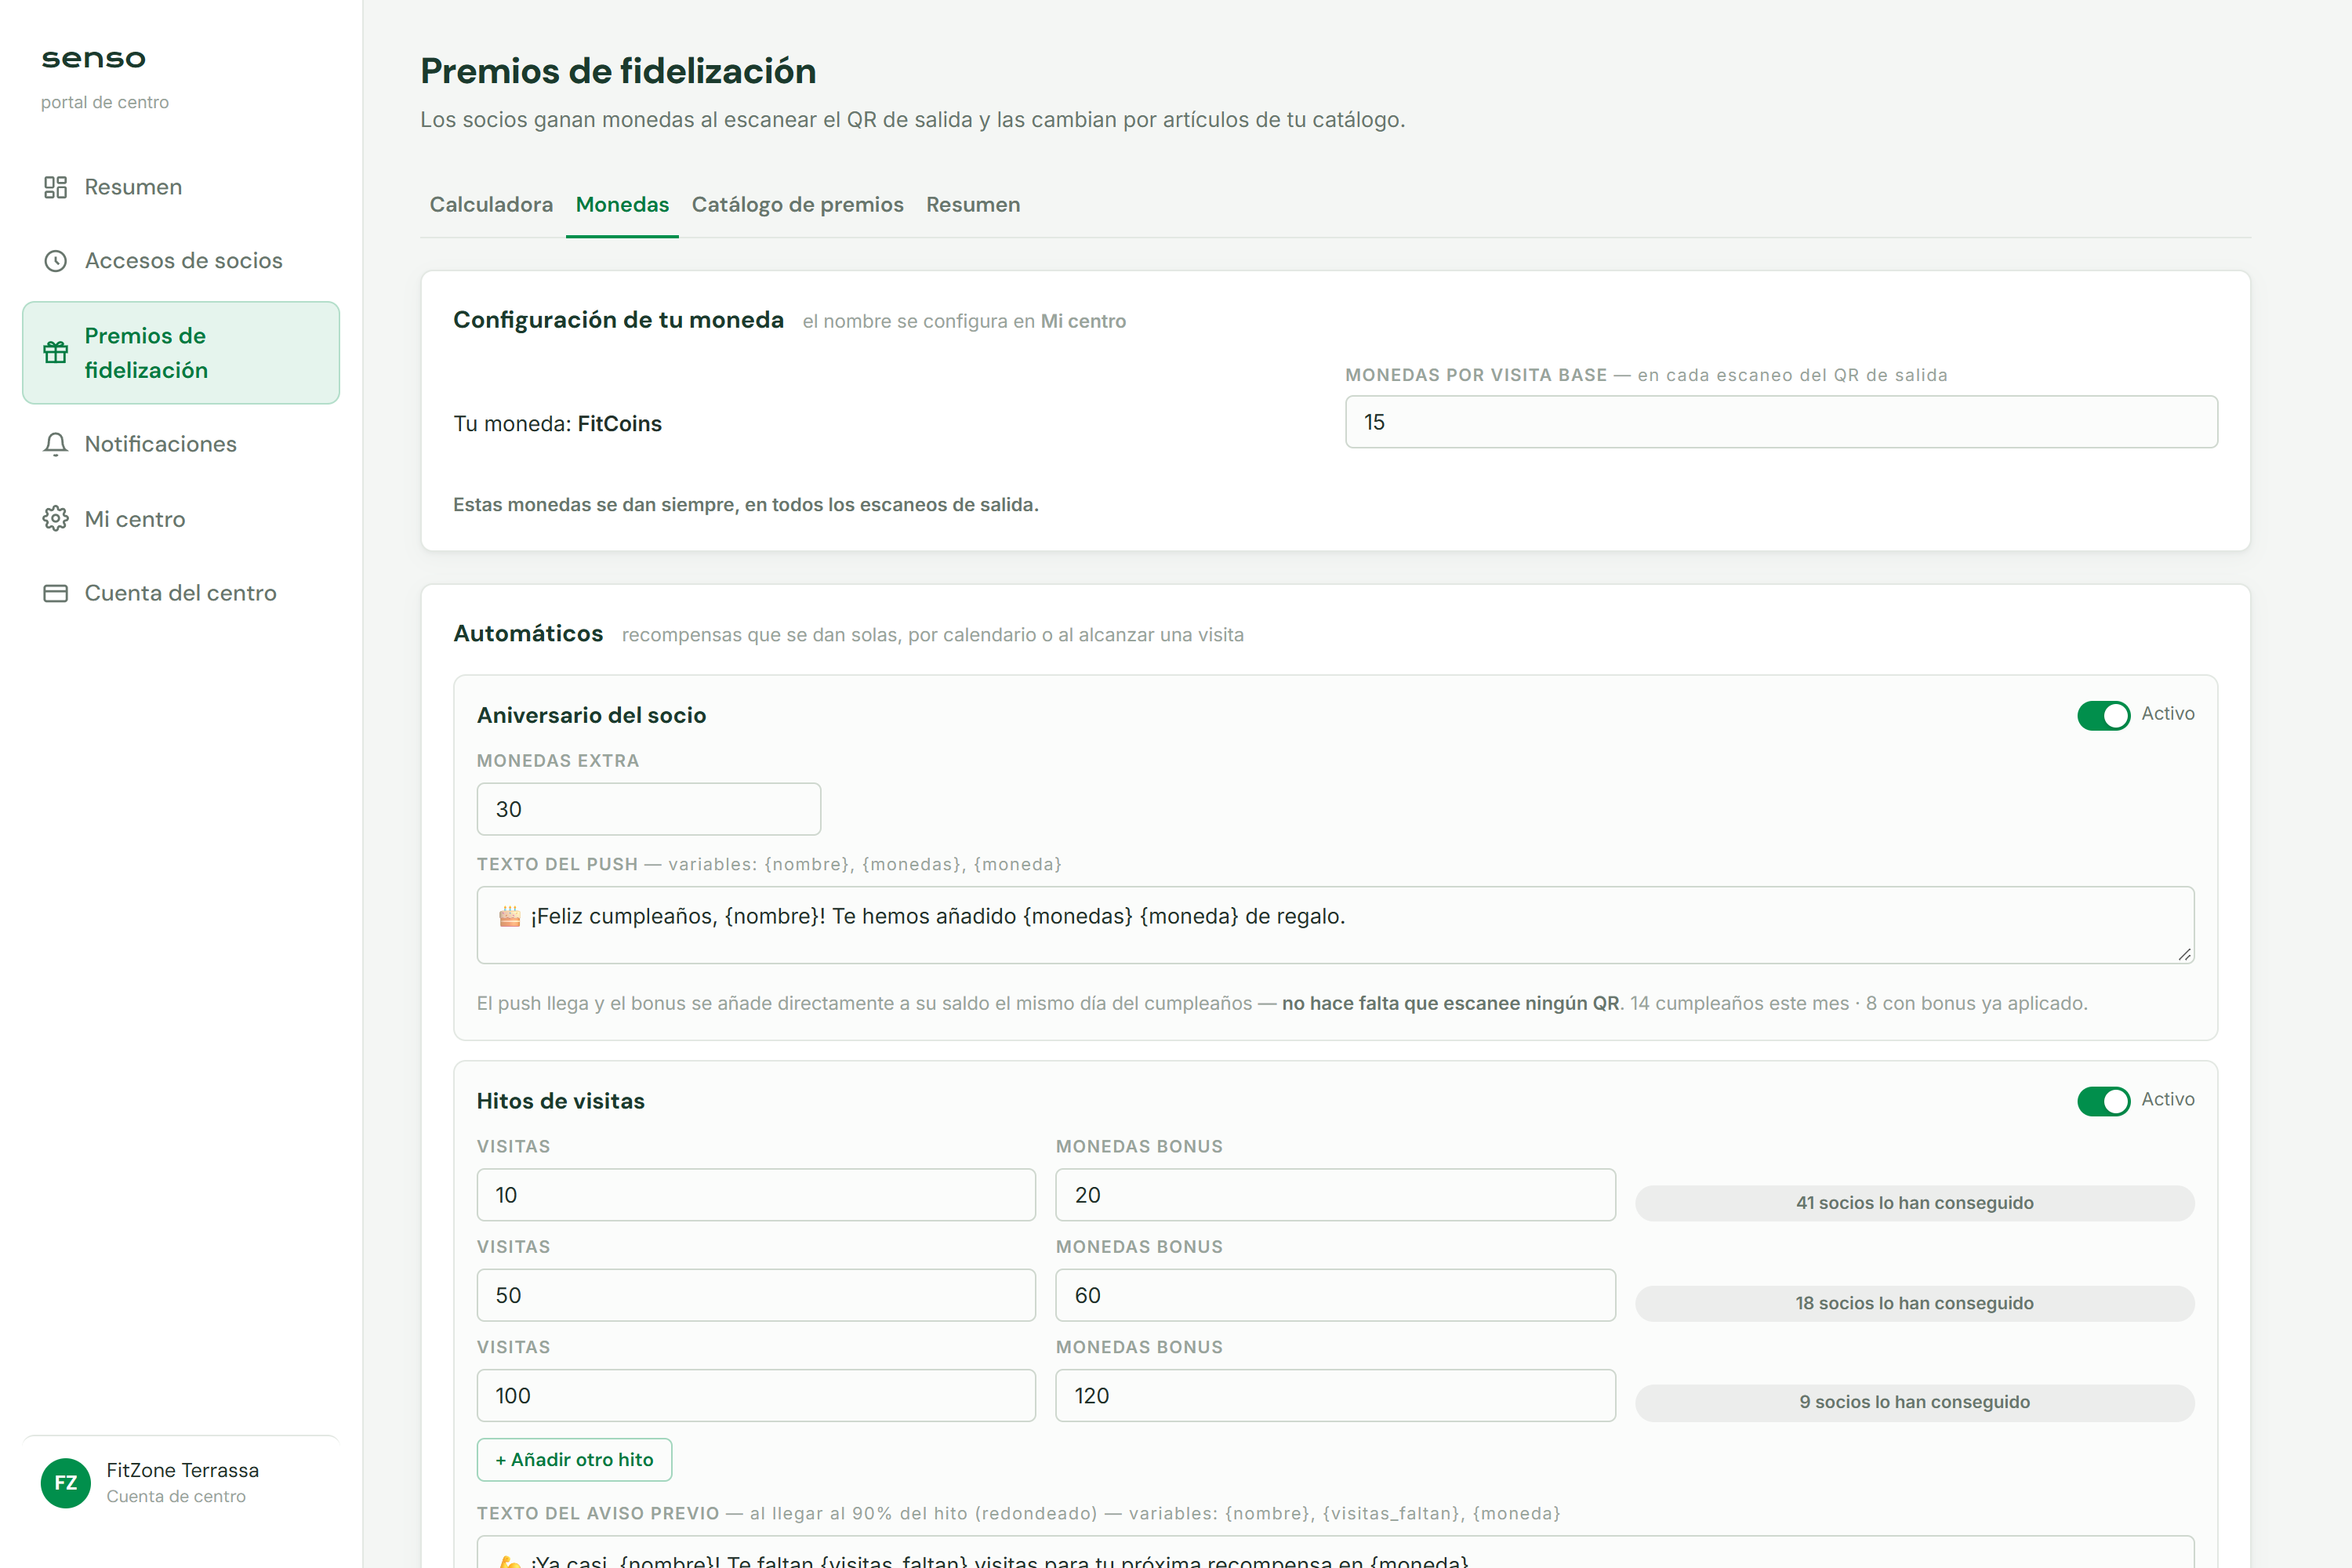Screen dimensions: 2352x1568
Task: Click the birthday push text area
Action: pyautogui.click(x=1335, y=925)
